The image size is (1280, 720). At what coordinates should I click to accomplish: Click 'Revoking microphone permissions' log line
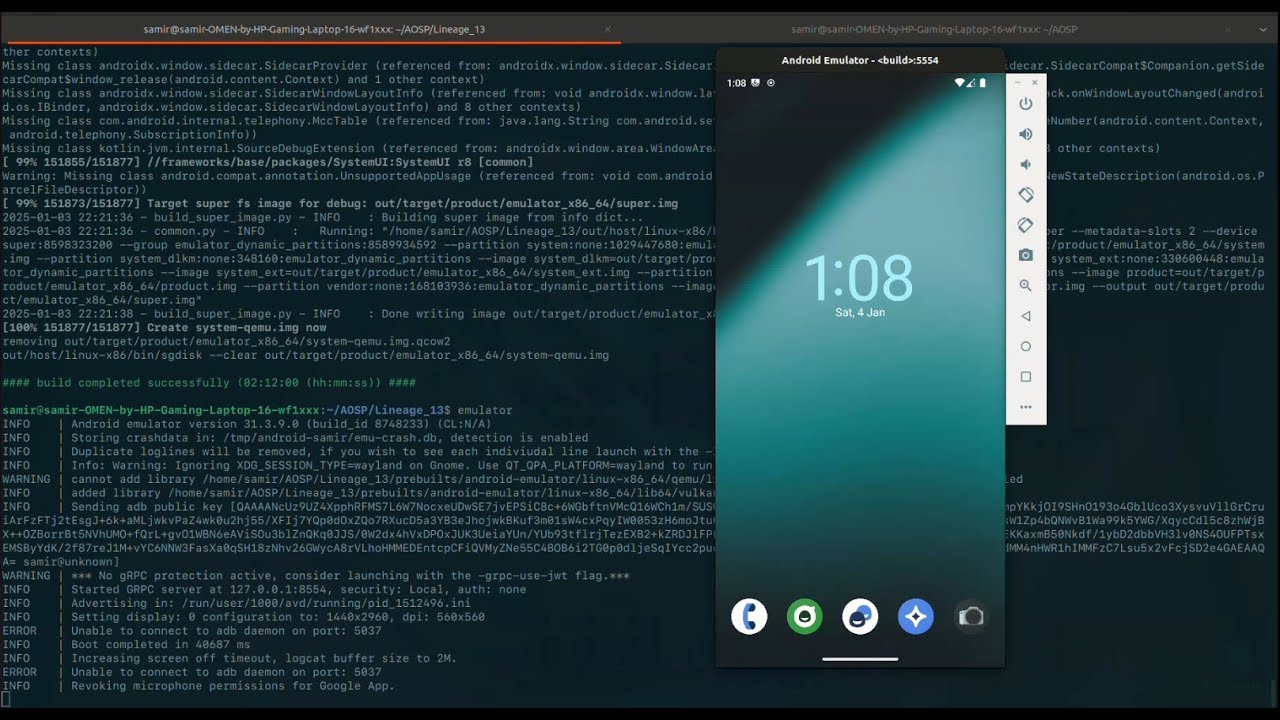pyautogui.click(x=198, y=686)
